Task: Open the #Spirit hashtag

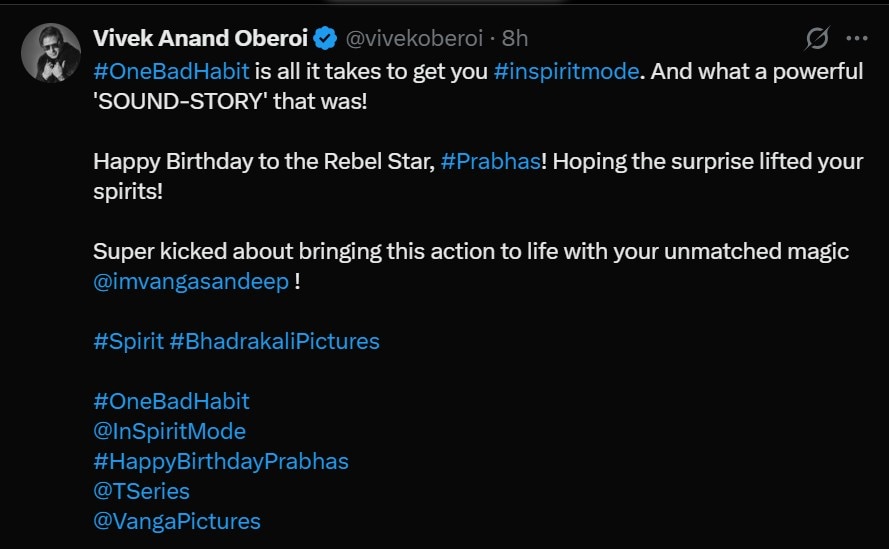Action: click(128, 341)
